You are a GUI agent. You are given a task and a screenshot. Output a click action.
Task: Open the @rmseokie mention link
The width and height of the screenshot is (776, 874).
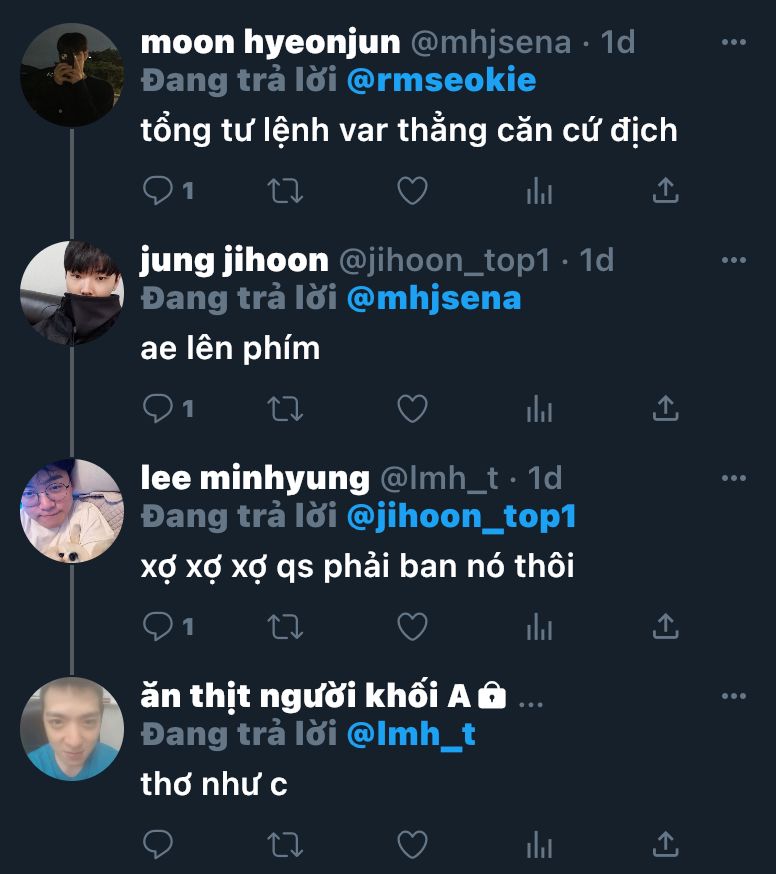point(441,81)
